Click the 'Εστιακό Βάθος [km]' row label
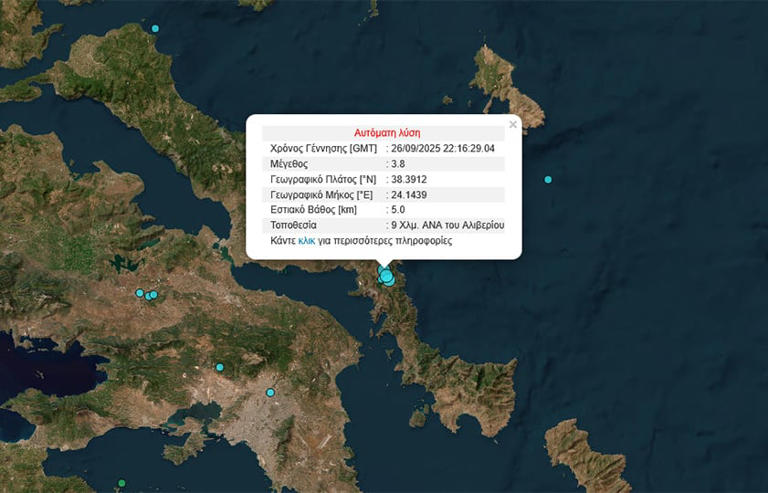Screen dimensions: 768x493 (314, 210)
